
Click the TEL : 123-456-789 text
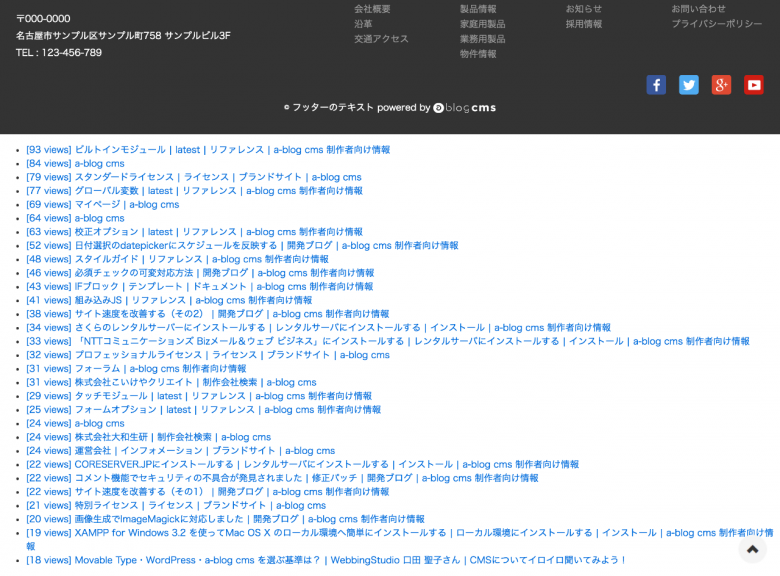pos(59,53)
